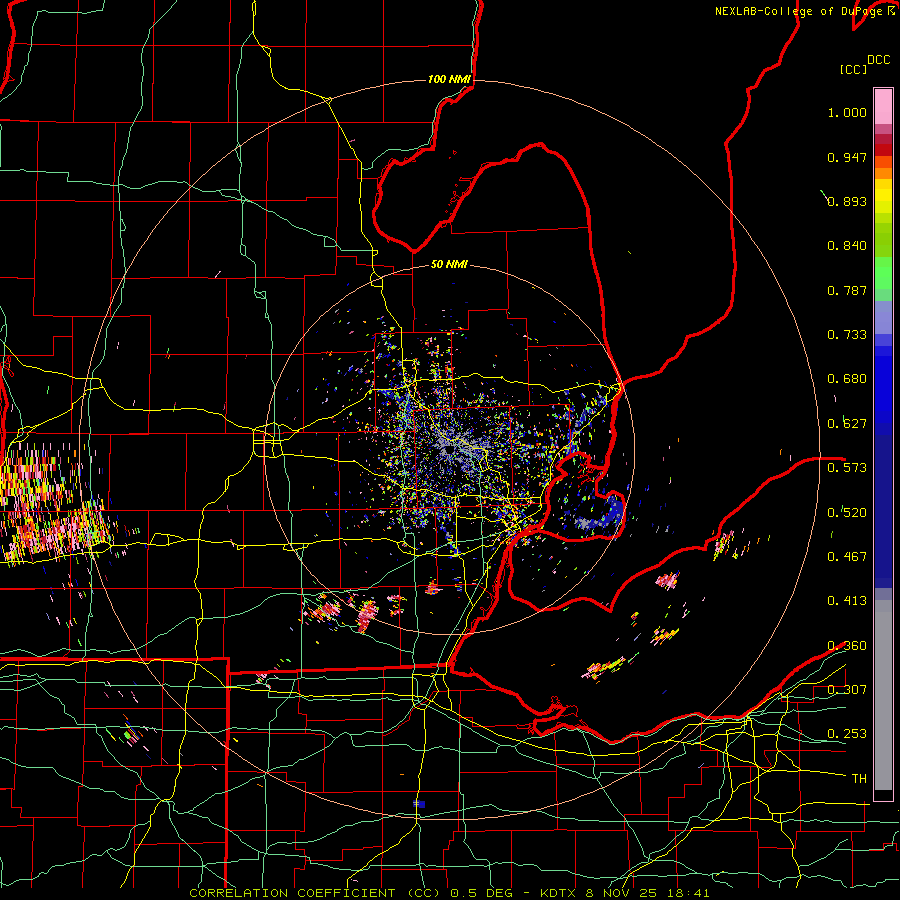Click the radar site center inside the 50 NMI ring
This screenshot has width=900, height=900.
coord(449,449)
